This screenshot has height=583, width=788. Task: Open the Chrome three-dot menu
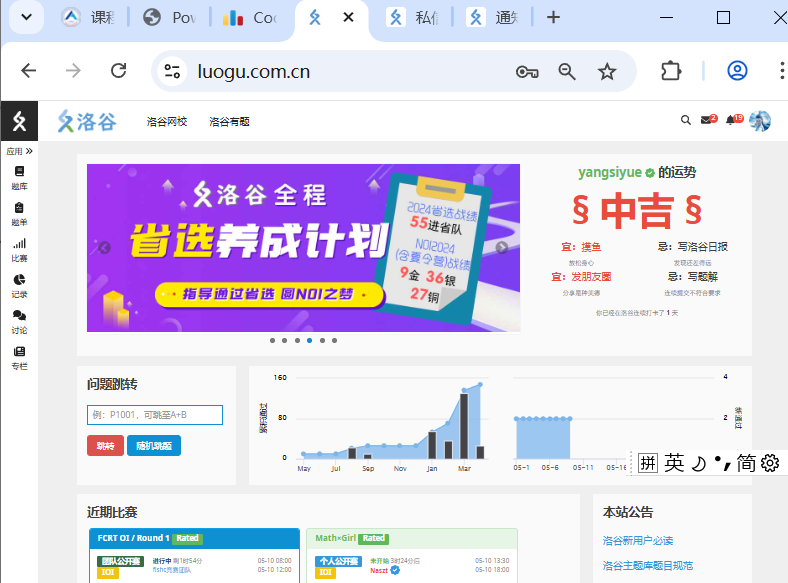[x=781, y=71]
